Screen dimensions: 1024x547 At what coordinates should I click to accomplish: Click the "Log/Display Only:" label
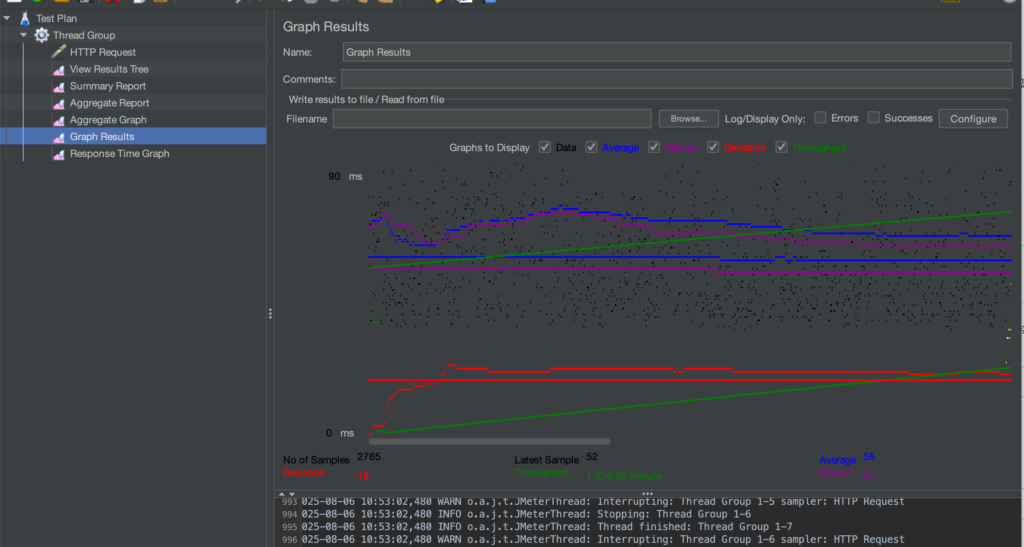pyautogui.click(x=765, y=119)
